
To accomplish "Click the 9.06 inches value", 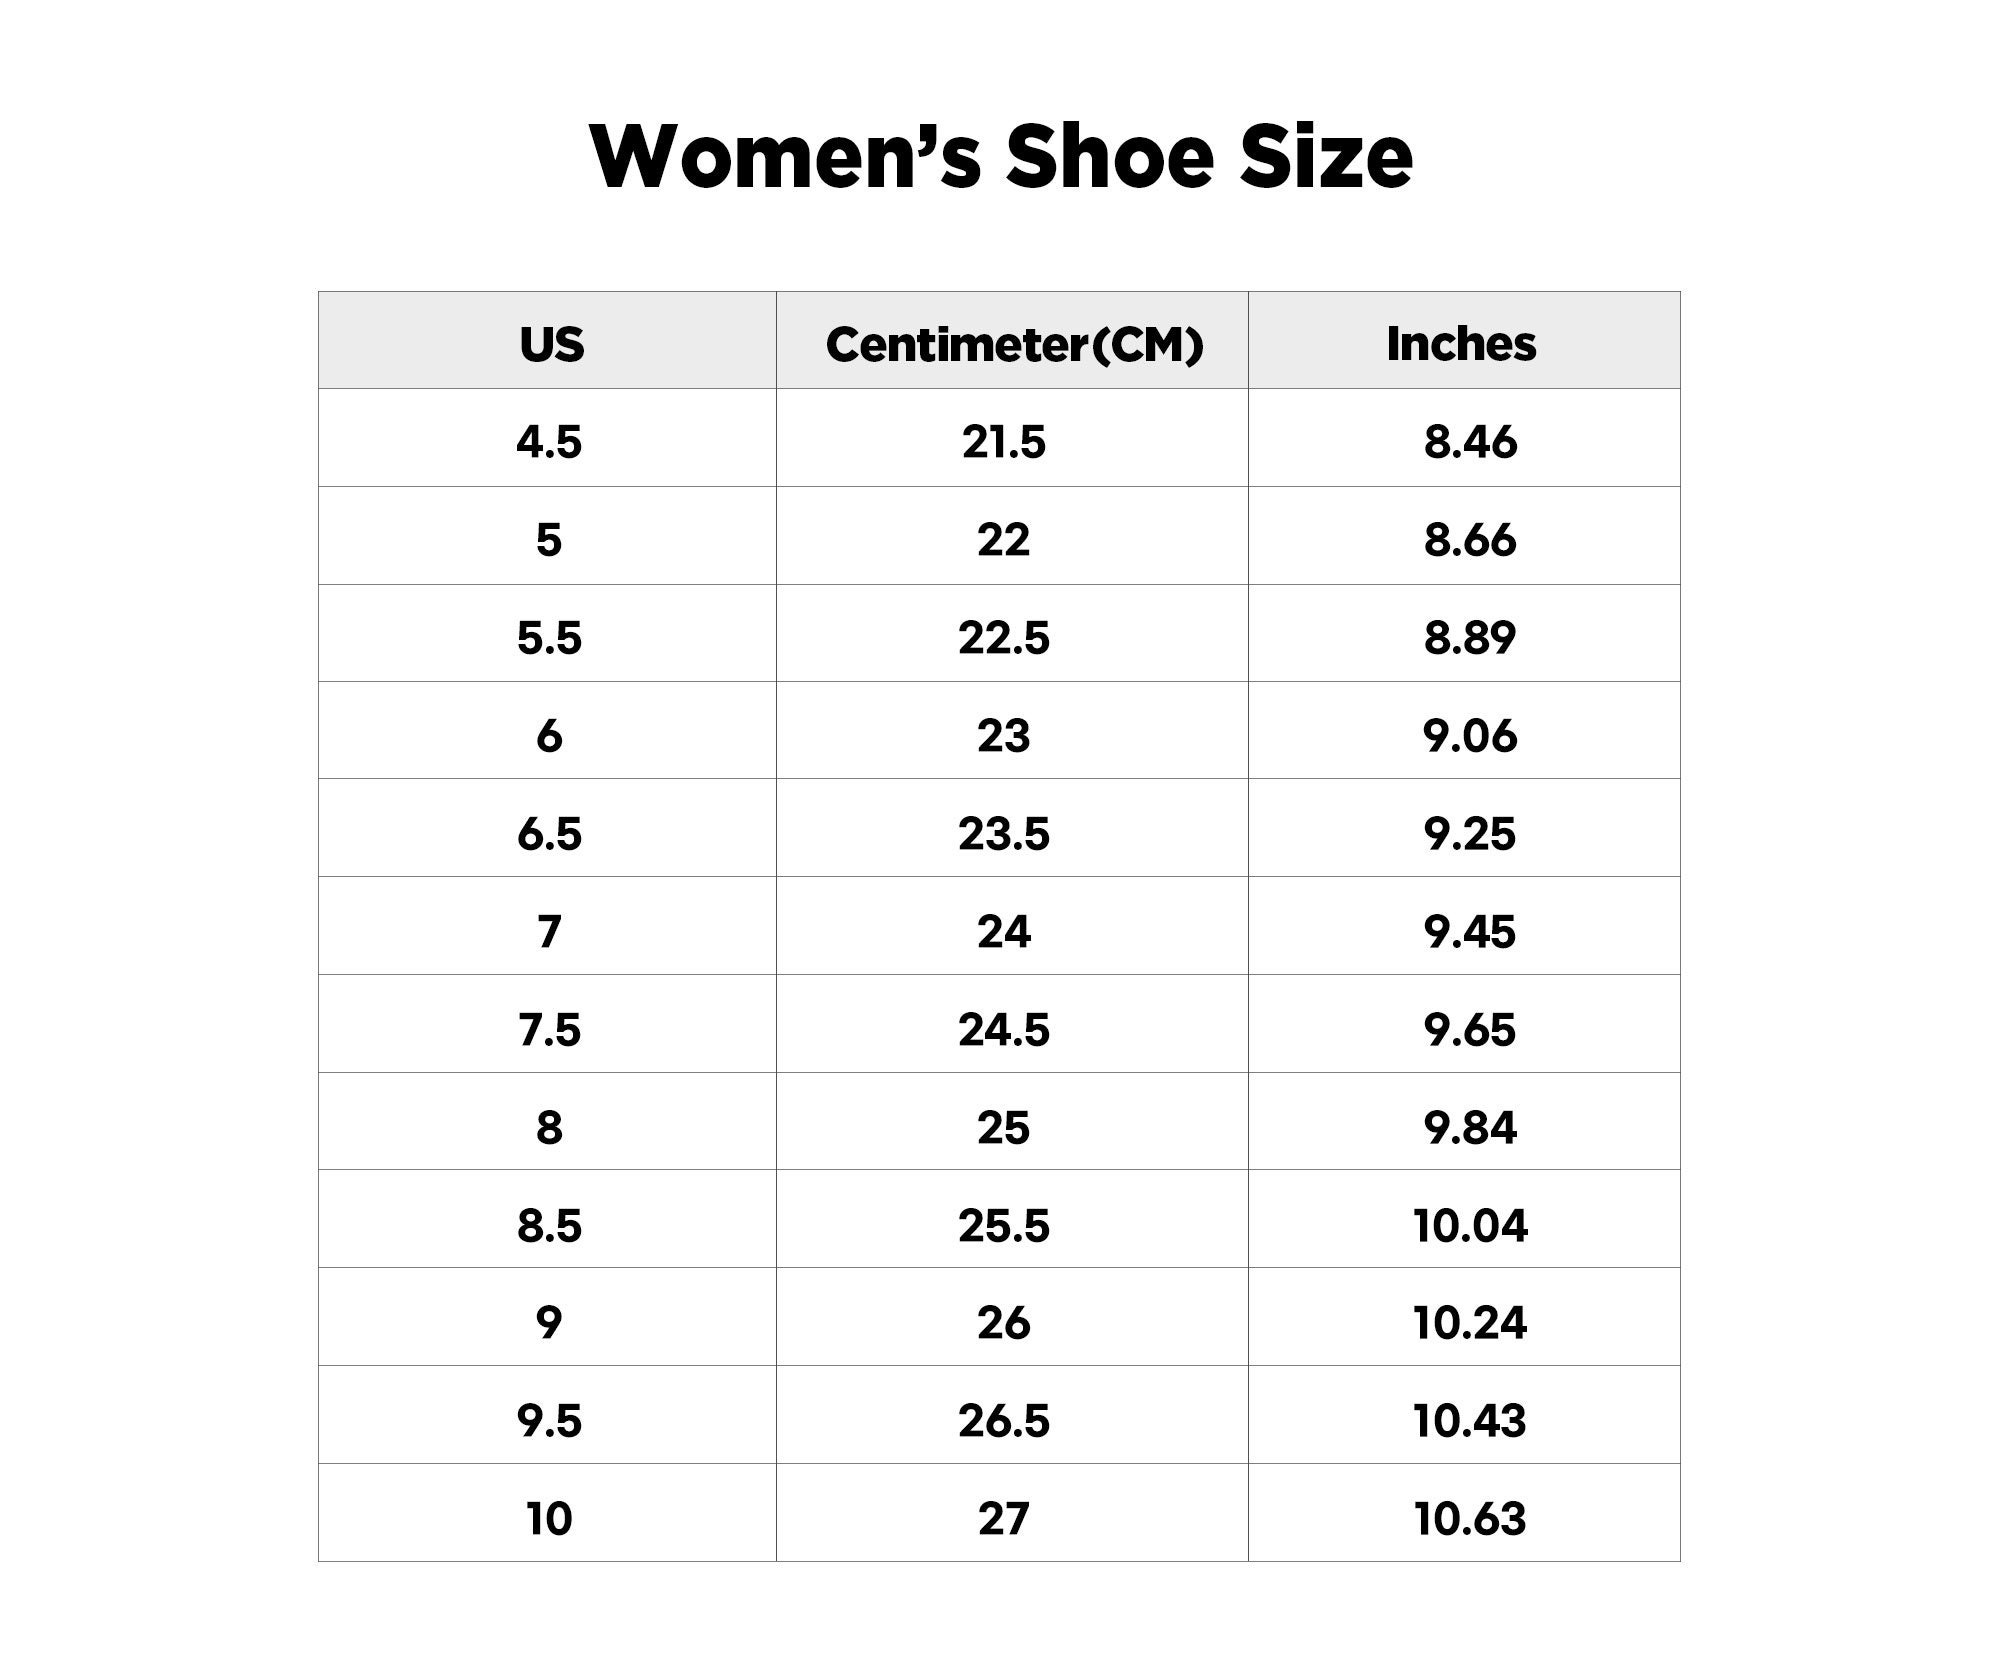I will [1470, 735].
